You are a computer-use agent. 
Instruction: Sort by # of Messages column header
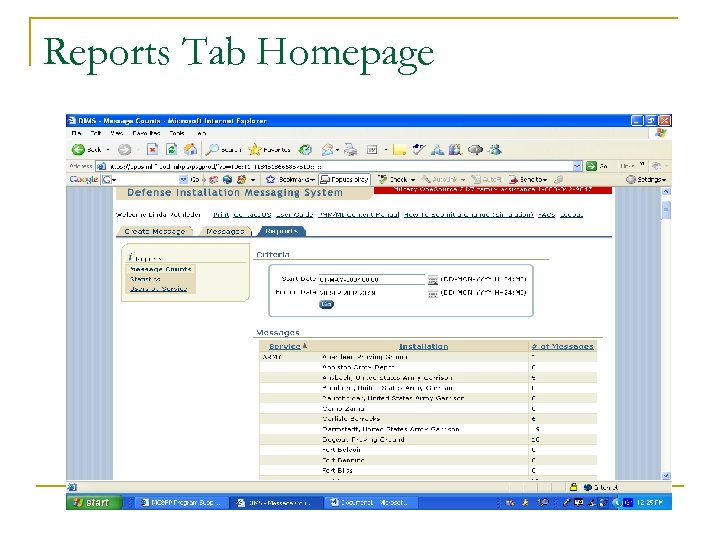[562, 346]
